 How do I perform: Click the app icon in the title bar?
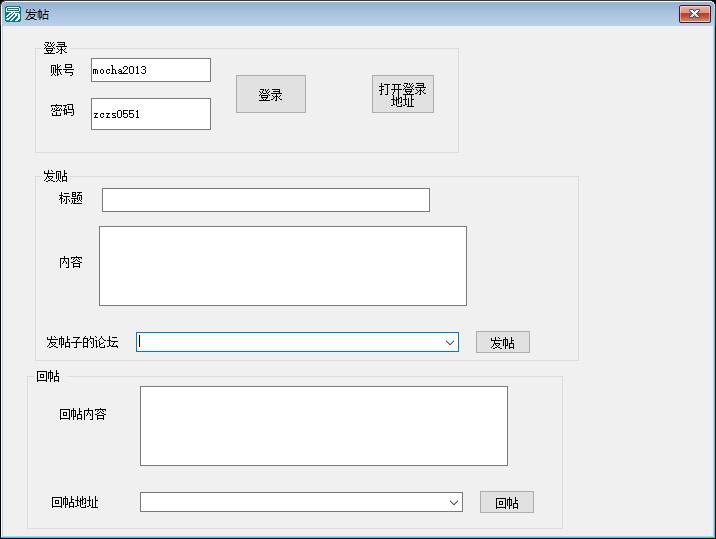pos(12,14)
